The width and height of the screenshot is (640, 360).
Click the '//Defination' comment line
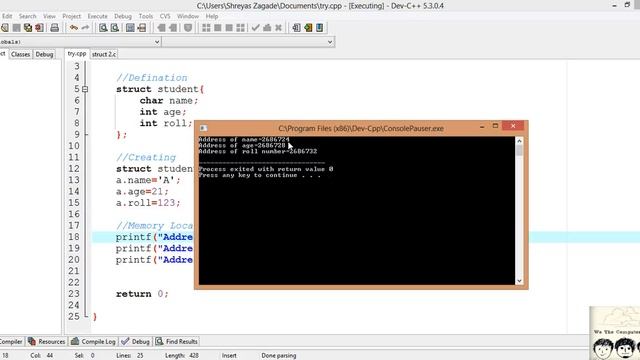pos(151,78)
